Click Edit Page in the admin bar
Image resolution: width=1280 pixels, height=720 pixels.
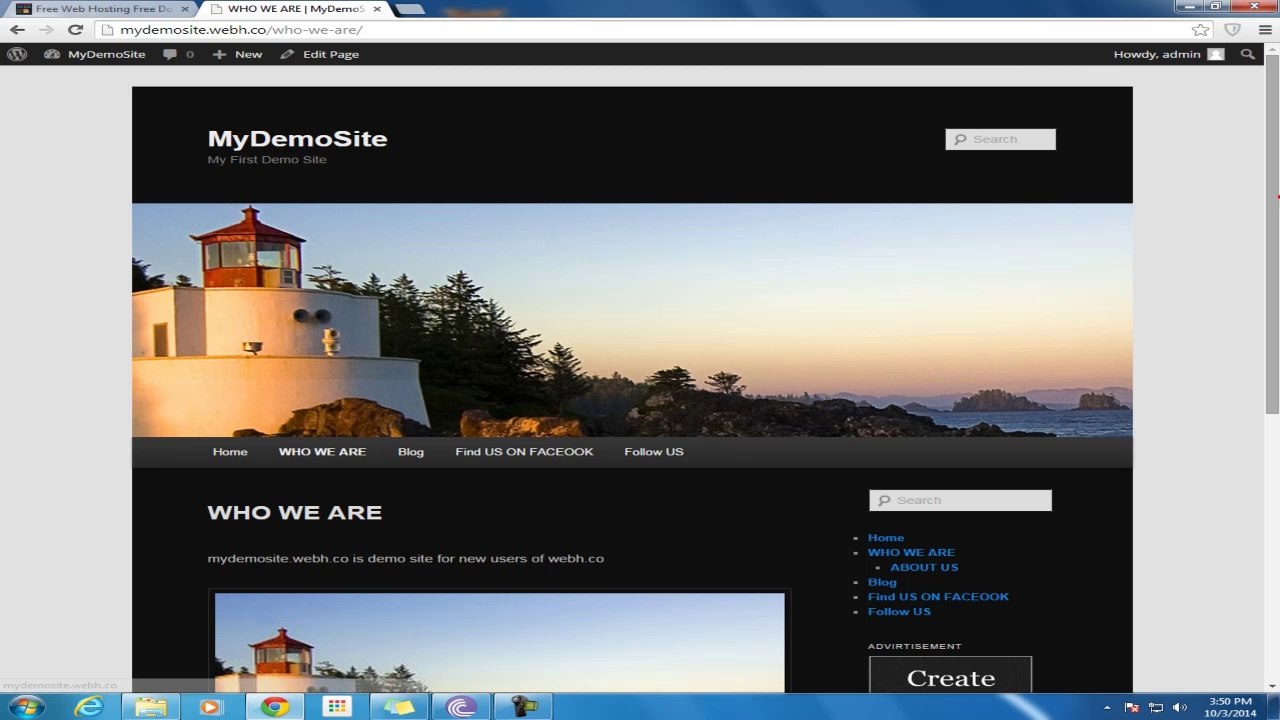320,54
